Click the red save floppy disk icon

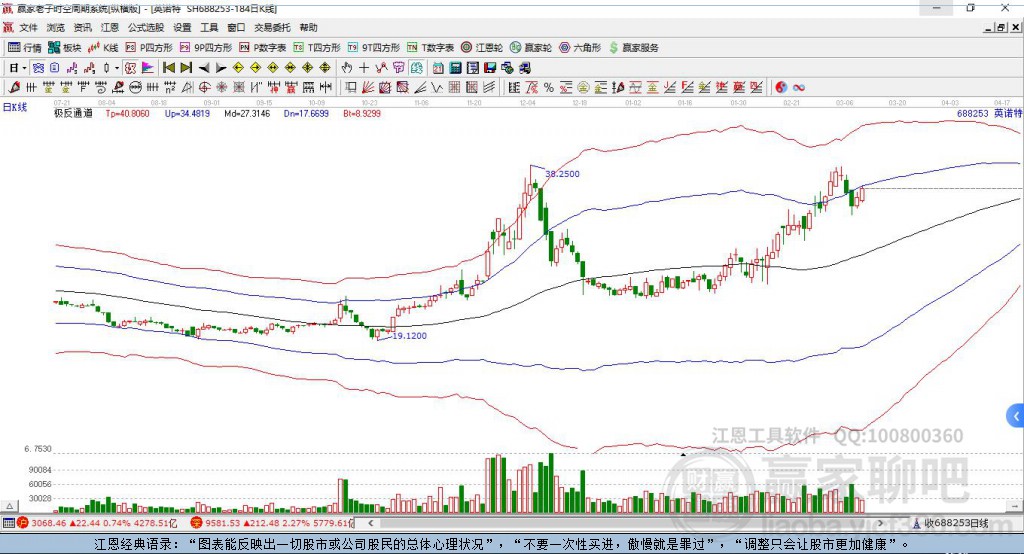(x=490, y=68)
